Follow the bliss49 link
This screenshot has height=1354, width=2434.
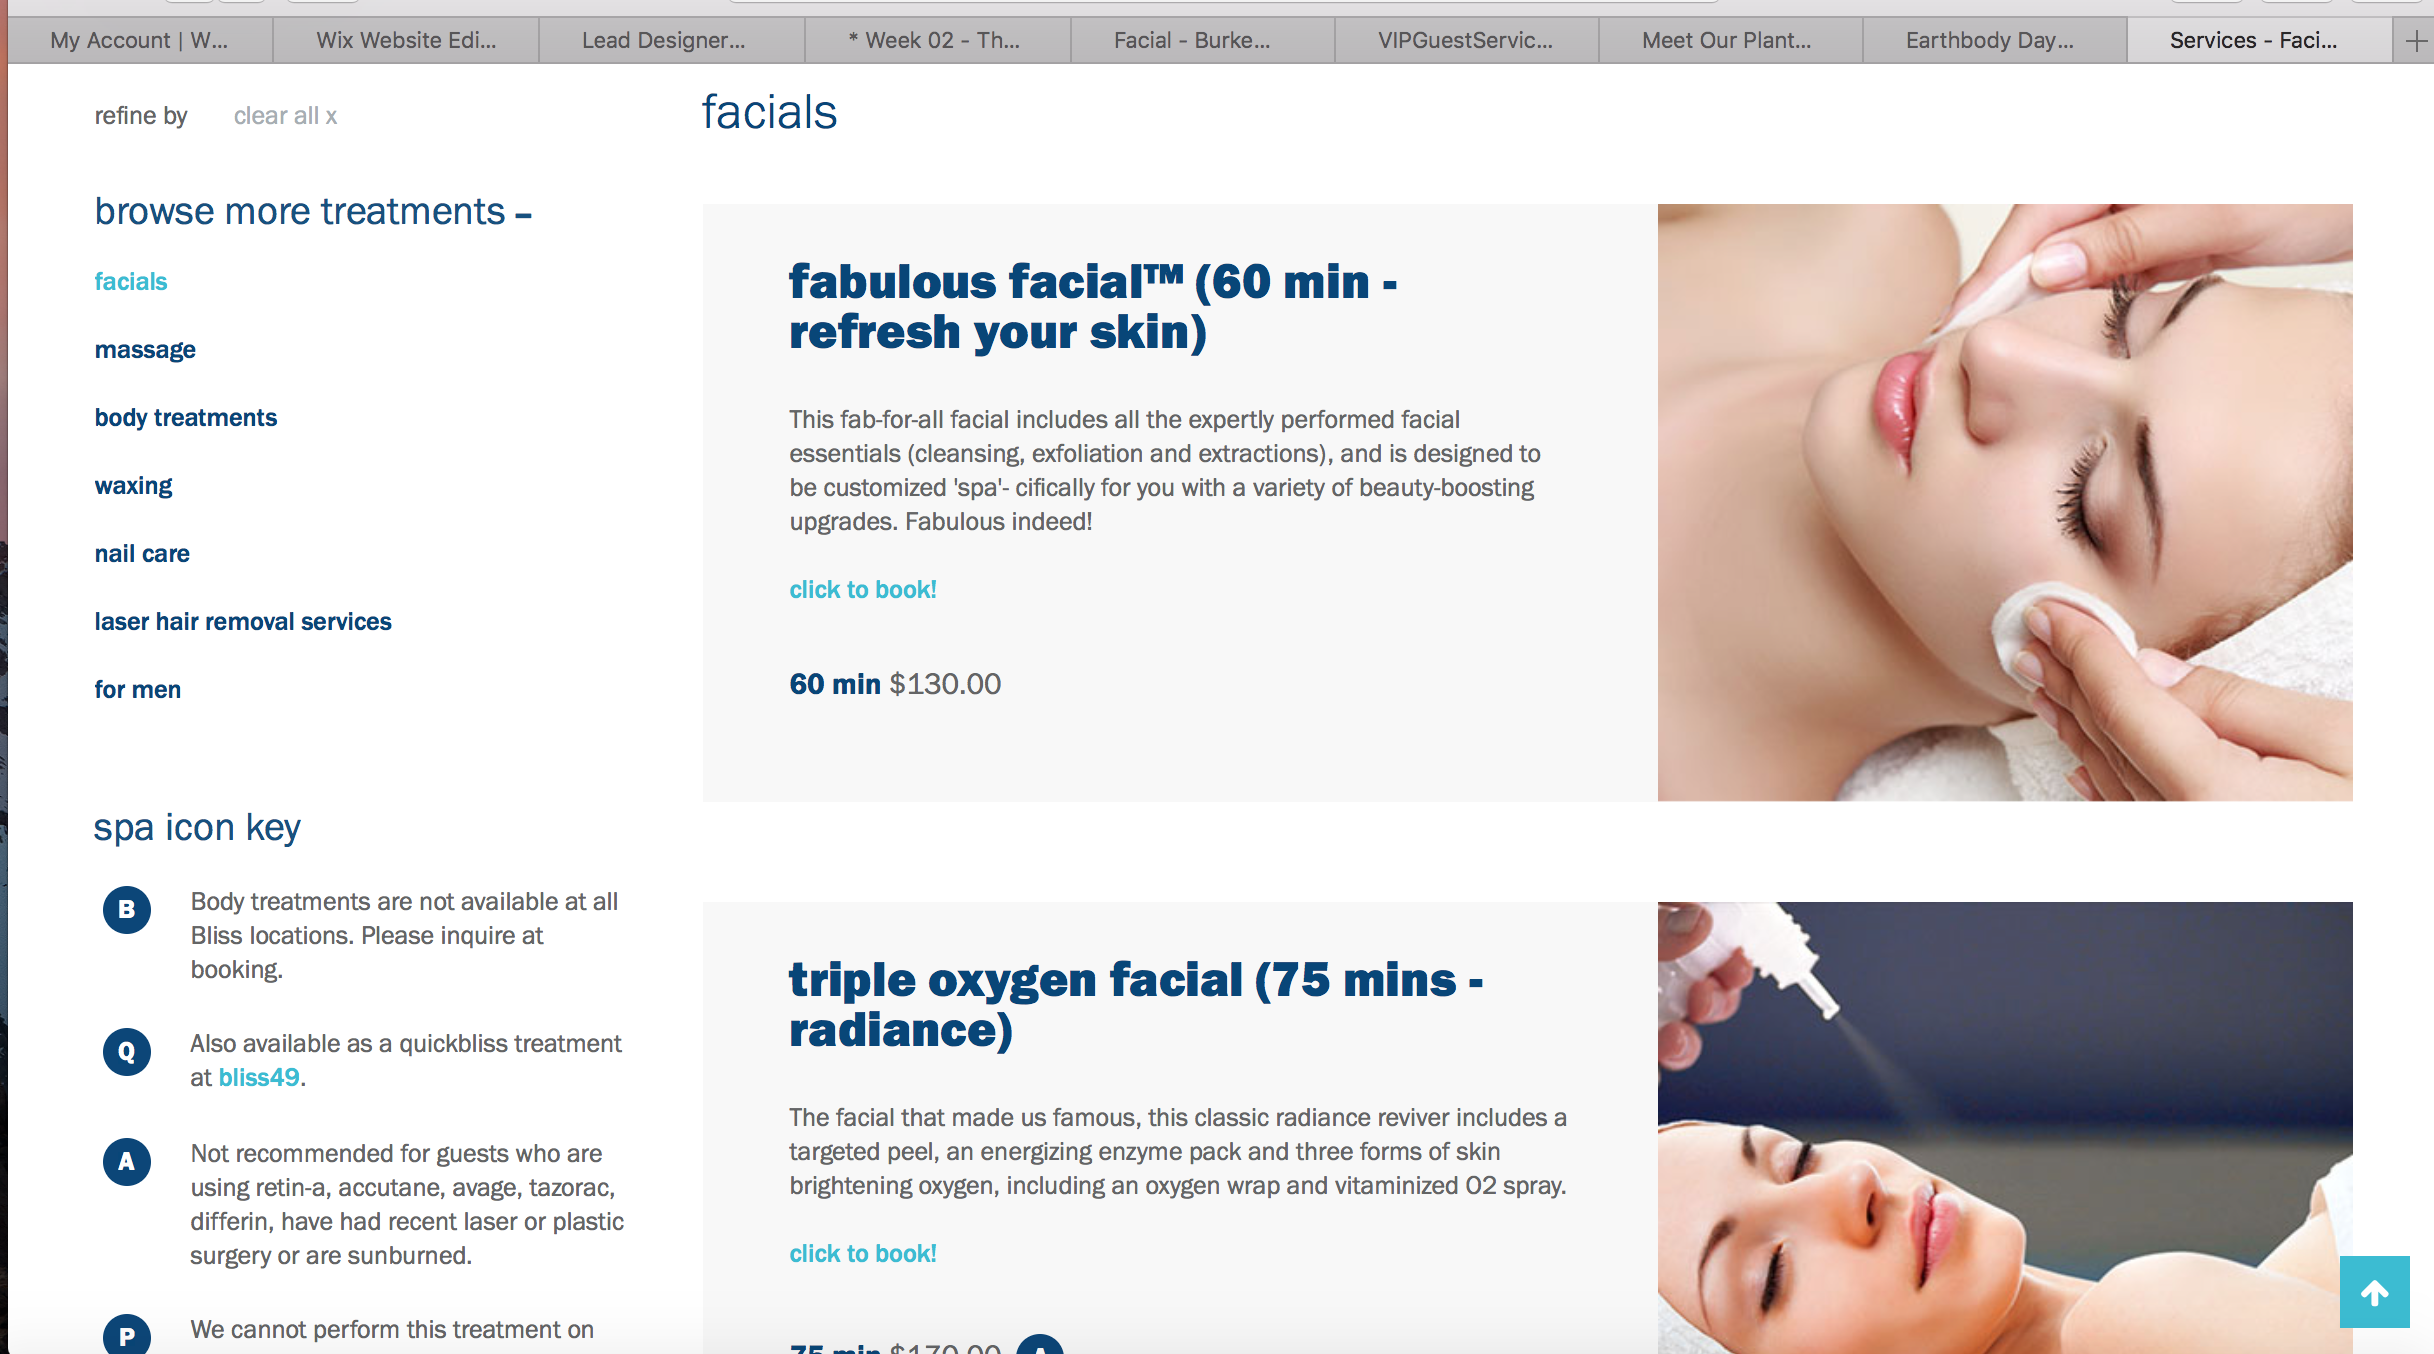coord(259,1078)
